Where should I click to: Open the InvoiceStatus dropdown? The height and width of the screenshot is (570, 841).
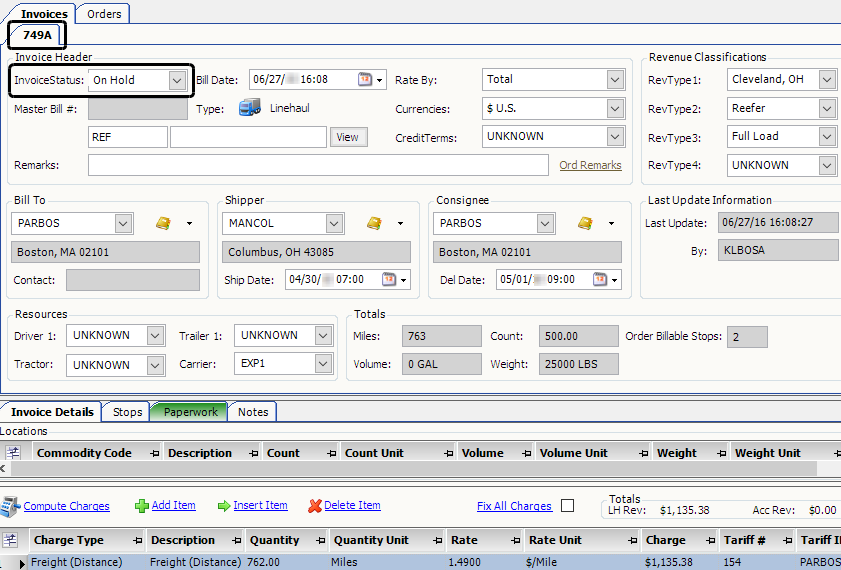pos(176,80)
